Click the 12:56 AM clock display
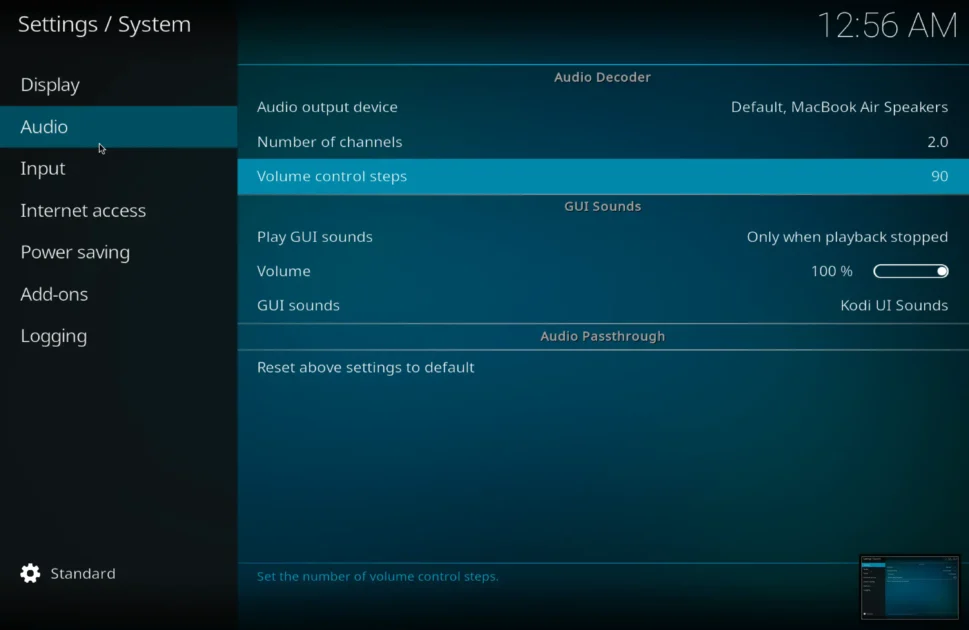This screenshot has height=630, width=969. click(x=887, y=25)
